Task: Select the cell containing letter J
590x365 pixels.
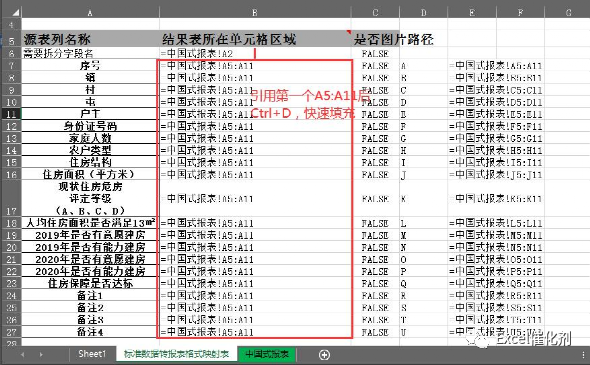Action: point(424,174)
